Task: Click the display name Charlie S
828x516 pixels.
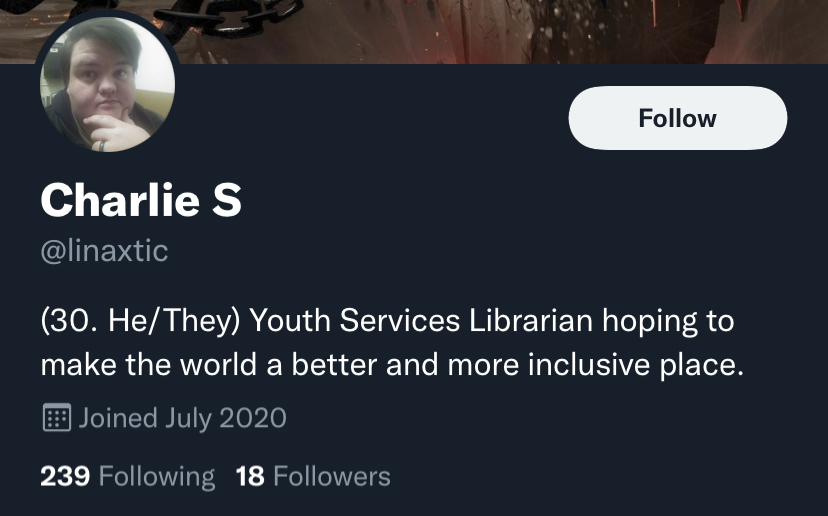Action: point(141,200)
